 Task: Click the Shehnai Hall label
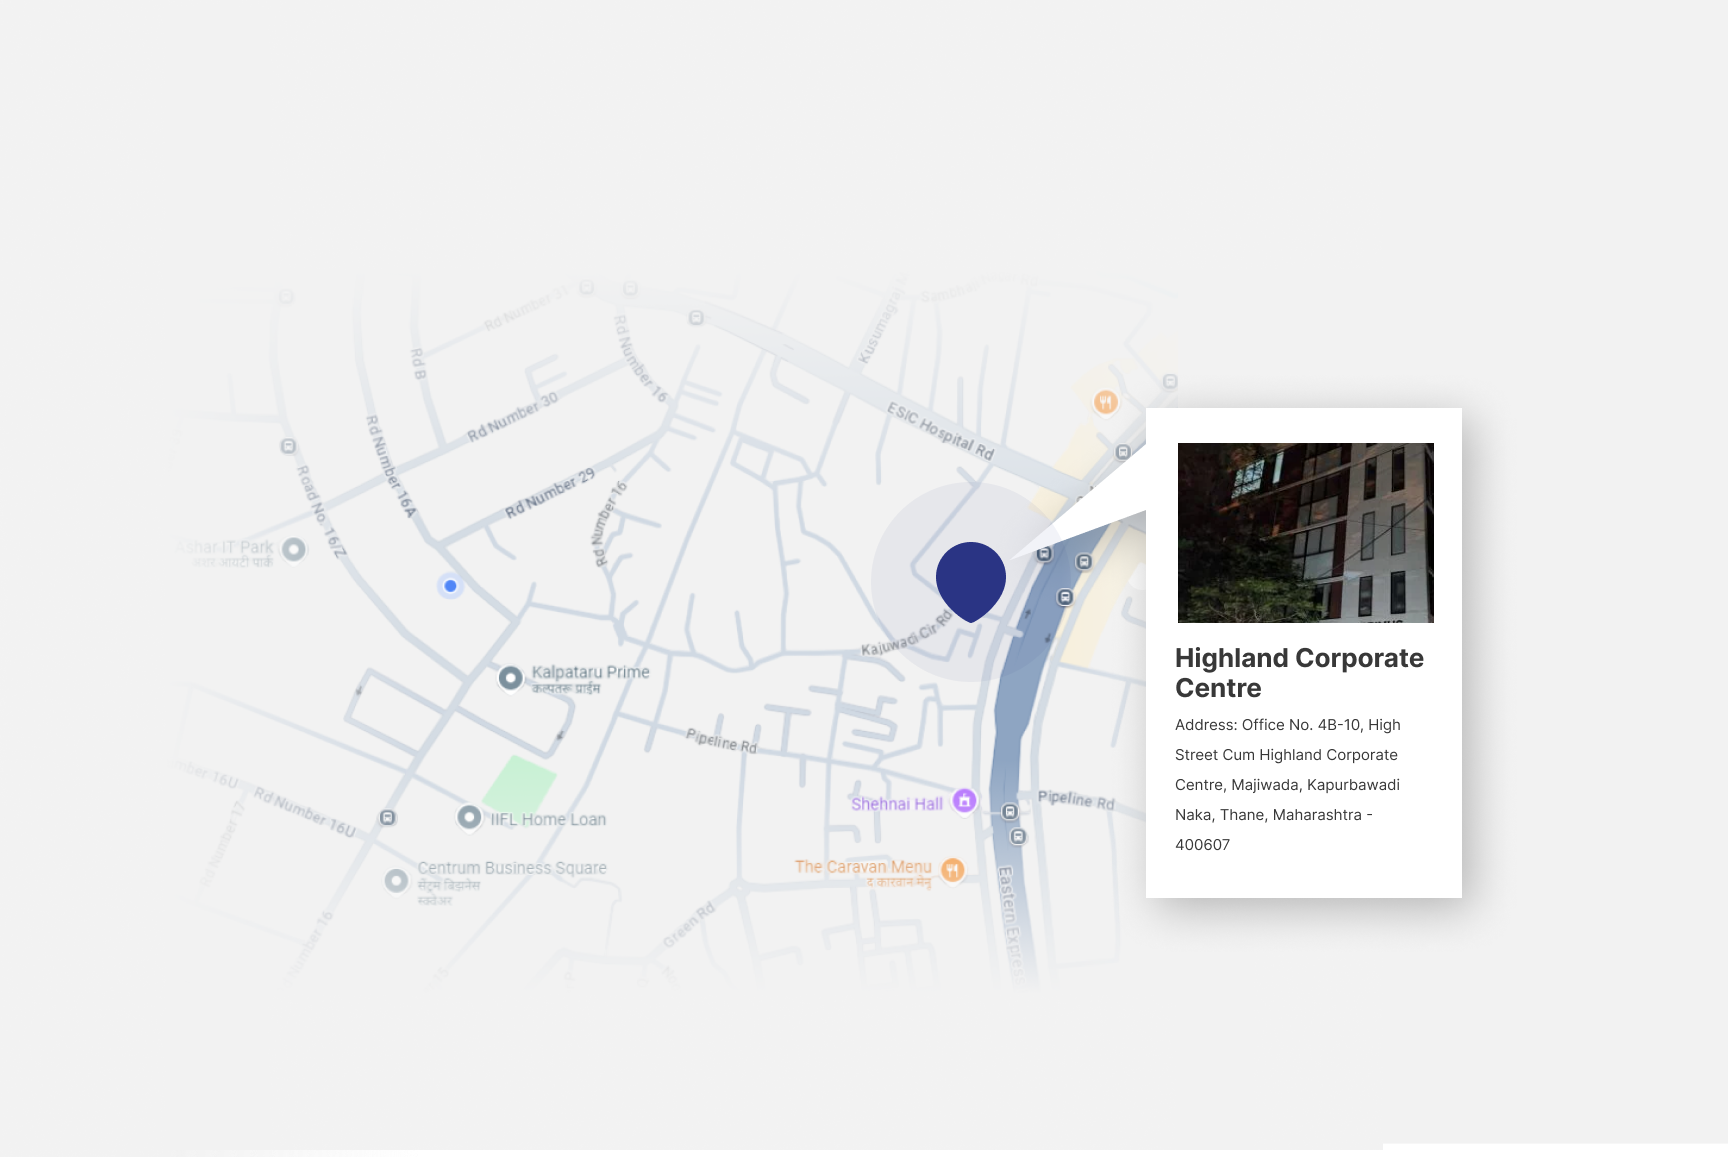(897, 804)
